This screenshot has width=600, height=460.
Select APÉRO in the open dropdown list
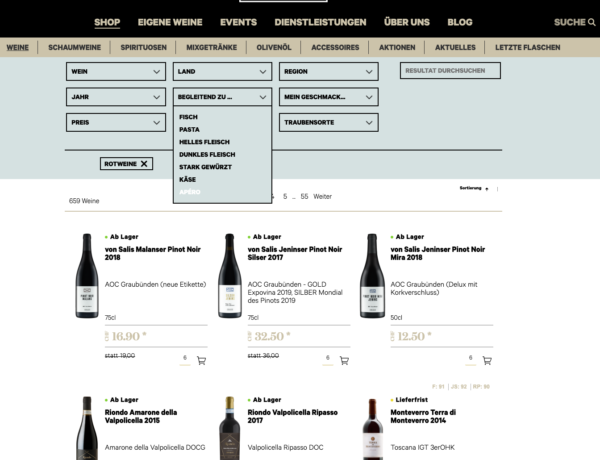tap(190, 192)
